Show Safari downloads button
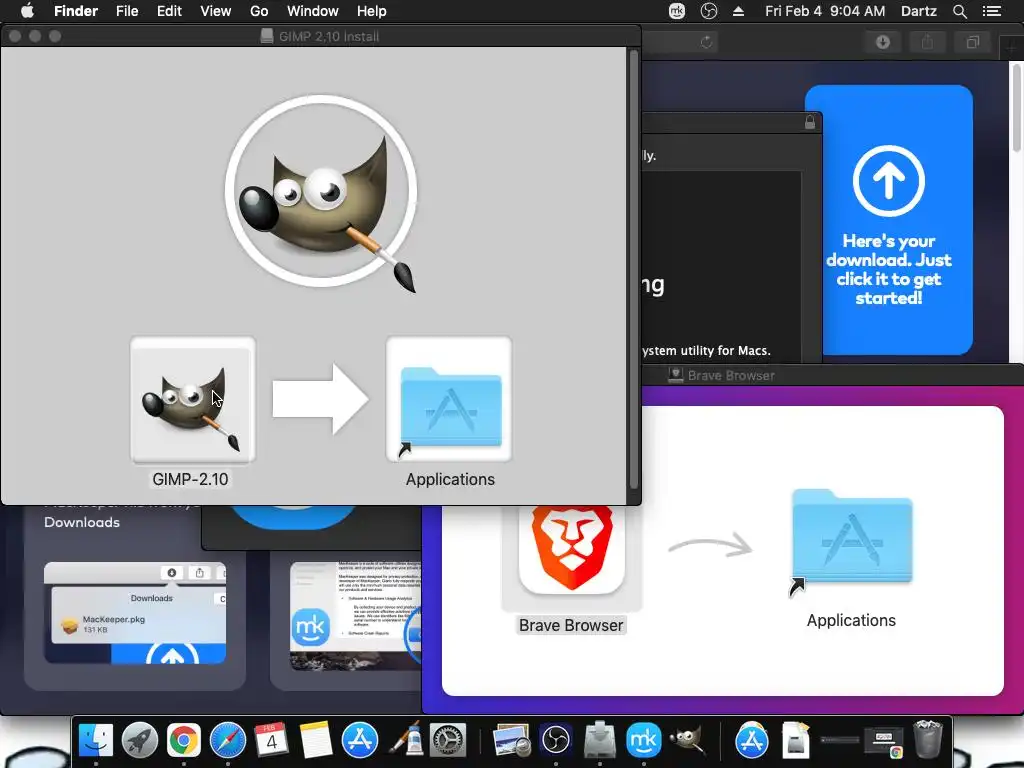Image resolution: width=1024 pixels, height=768 pixels. coord(883,42)
